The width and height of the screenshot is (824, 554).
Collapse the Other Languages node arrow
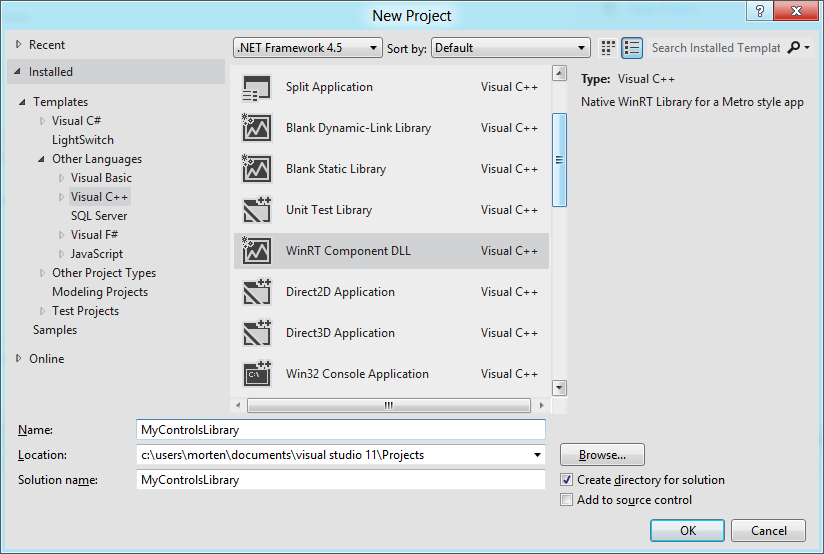point(41,159)
